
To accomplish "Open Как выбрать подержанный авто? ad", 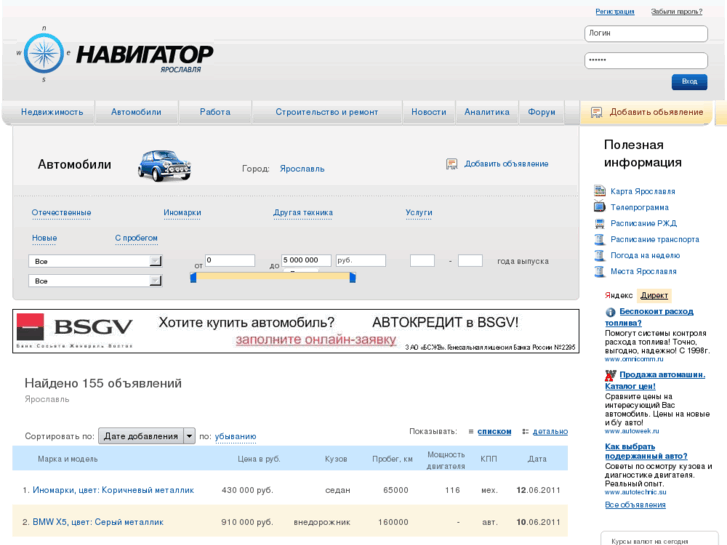I will point(646,451).
